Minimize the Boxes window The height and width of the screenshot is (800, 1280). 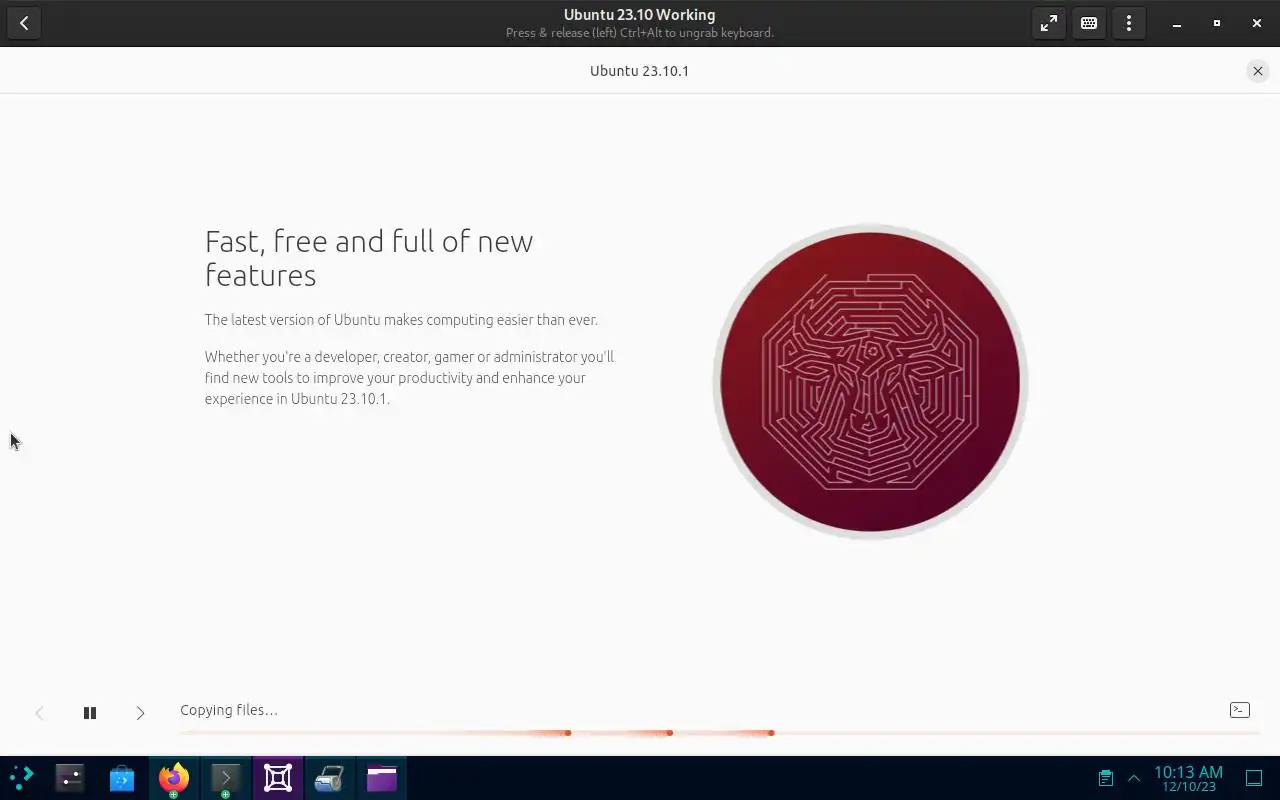pyautogui.click(x=1177, y=23)
